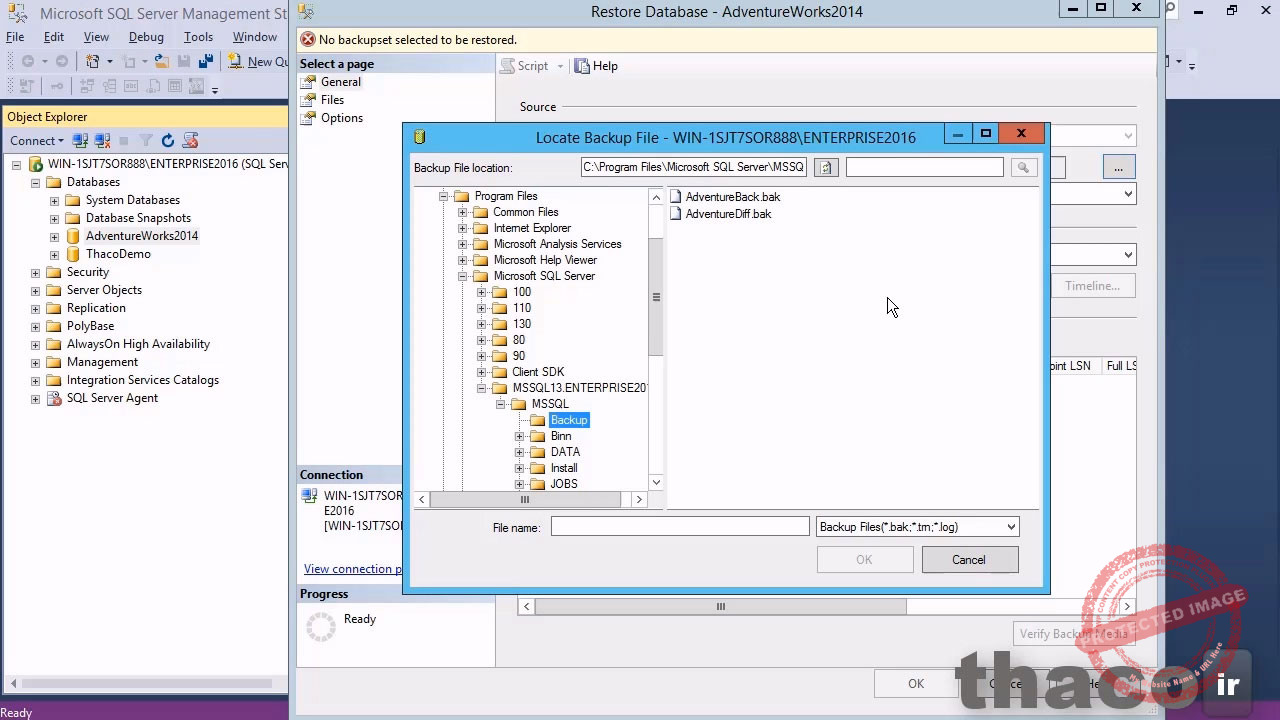
Task: Click the Save All toolbar icon
Action: (207, 61)
